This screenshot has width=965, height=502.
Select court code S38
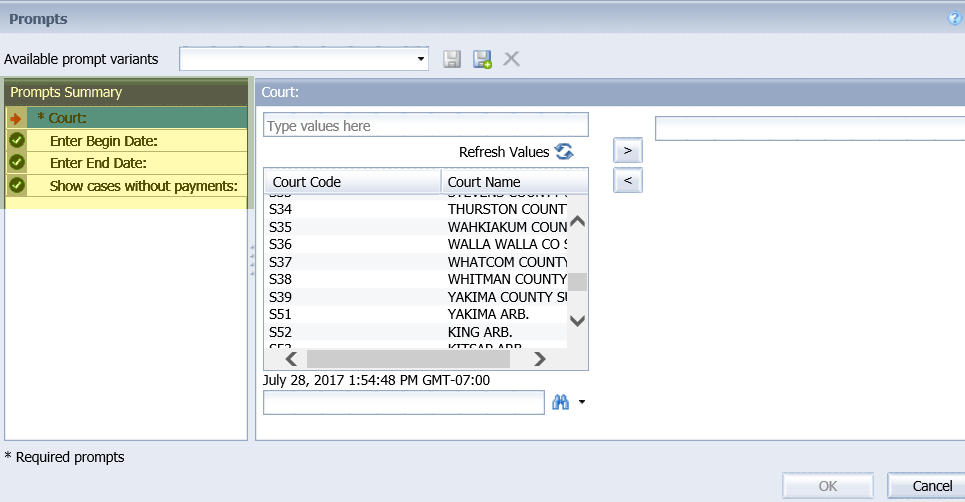[281, 279]
